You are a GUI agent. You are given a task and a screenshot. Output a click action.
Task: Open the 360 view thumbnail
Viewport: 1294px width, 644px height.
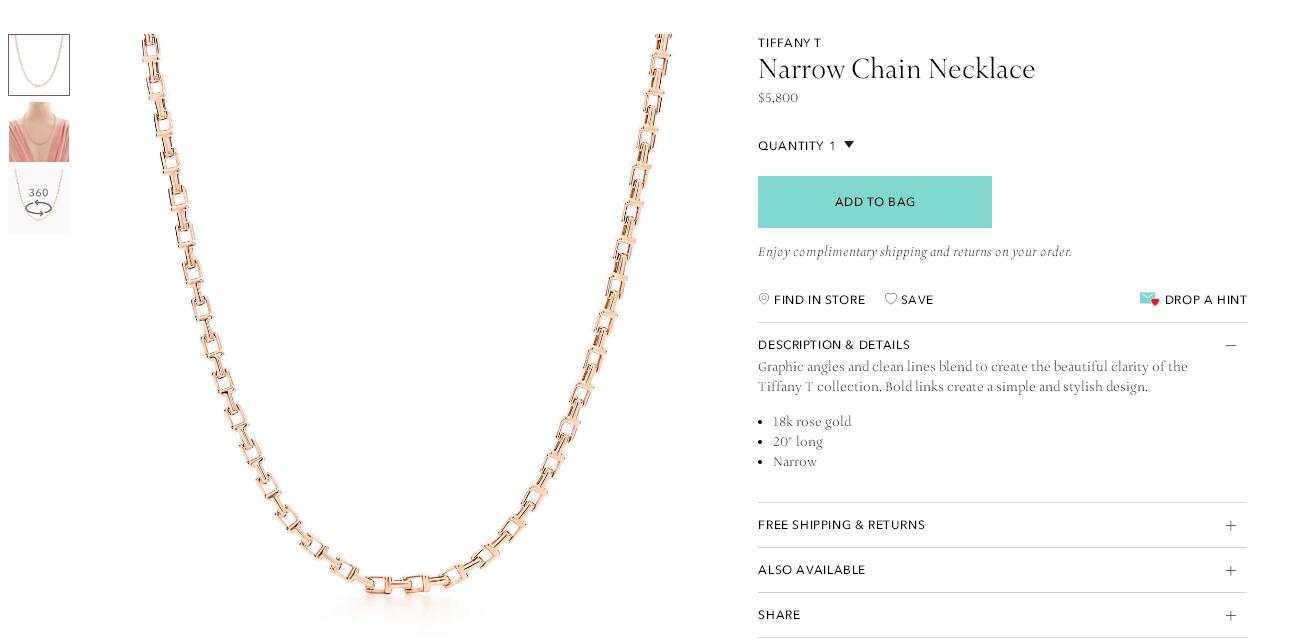coord(39,202)
